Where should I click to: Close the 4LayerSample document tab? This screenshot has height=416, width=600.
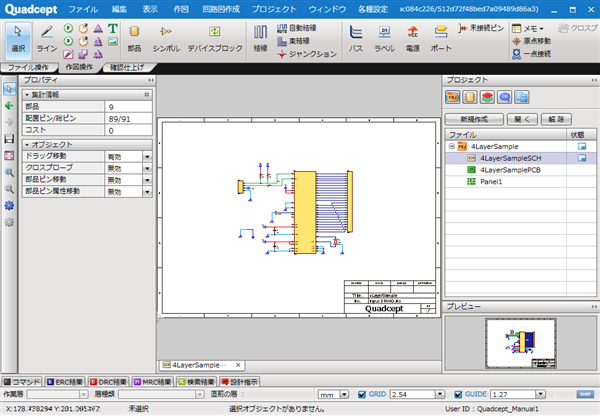click(238, 365)
